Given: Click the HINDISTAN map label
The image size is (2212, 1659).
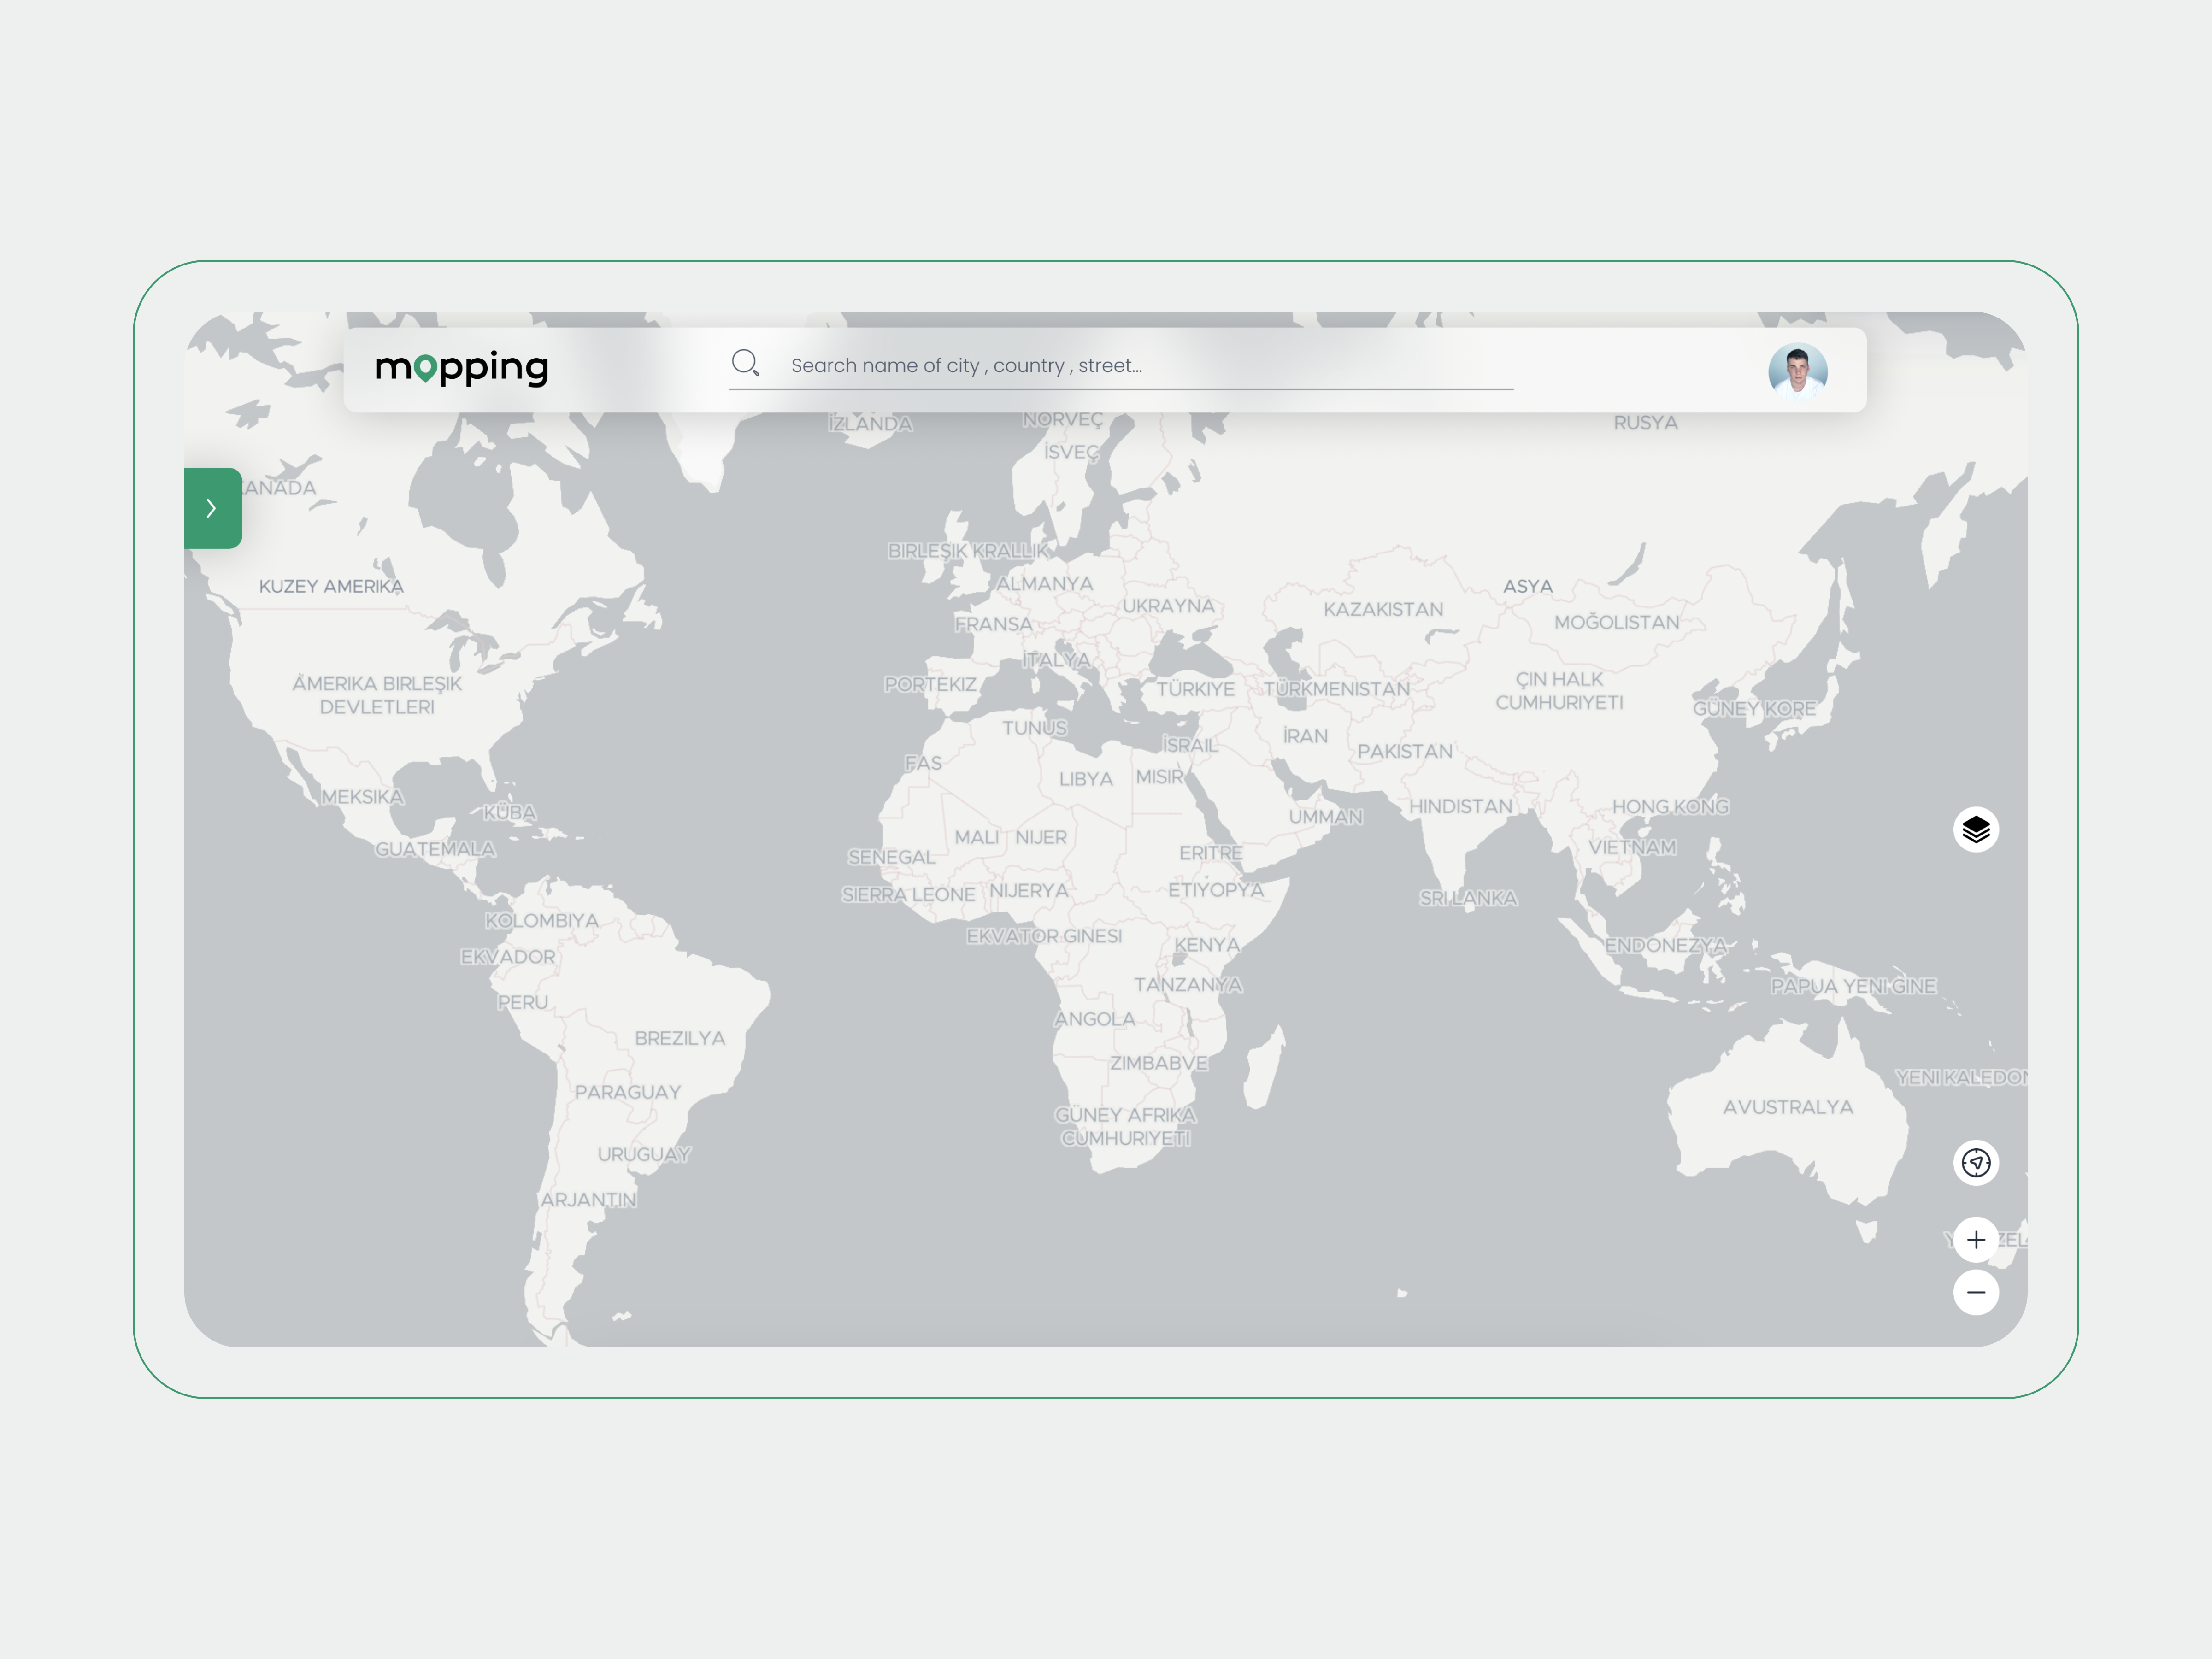Looking at the screenshot, I should [1460, 806].
